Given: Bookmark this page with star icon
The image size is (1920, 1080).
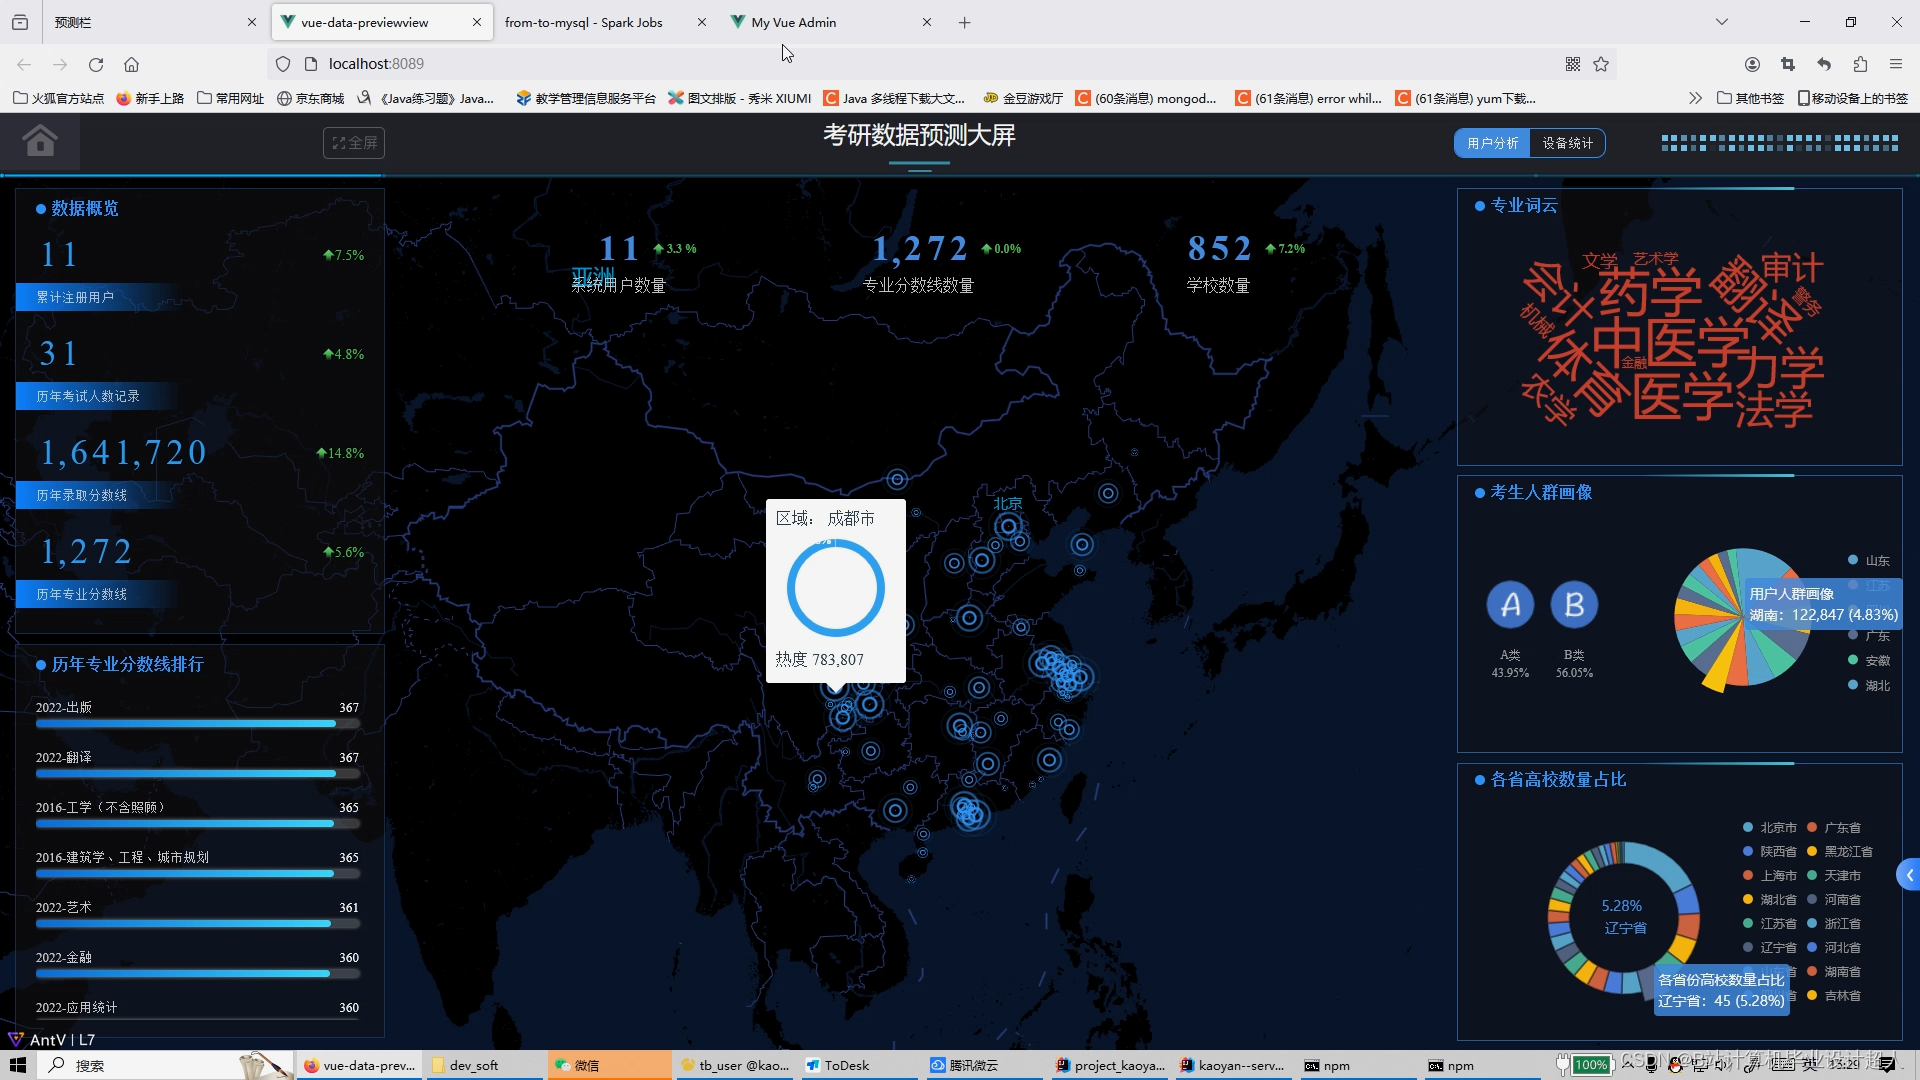Looking at the screenshot, I should click(x=1601, y=64).
